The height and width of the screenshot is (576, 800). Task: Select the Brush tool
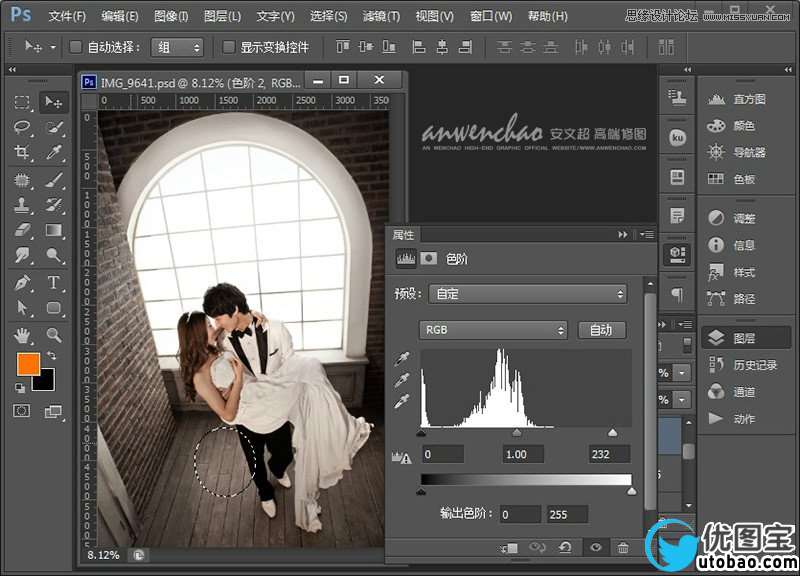[54, 180]
